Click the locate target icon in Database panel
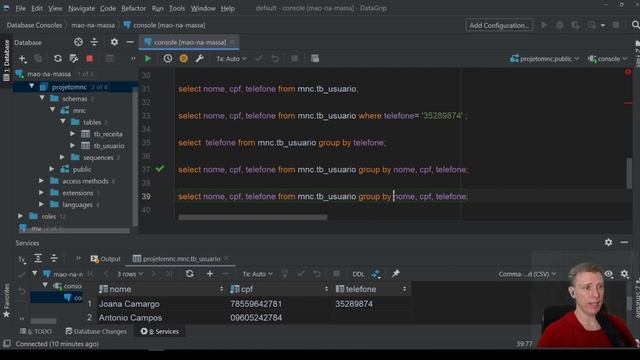Screen dimensions: 640x360 (78, 42)
